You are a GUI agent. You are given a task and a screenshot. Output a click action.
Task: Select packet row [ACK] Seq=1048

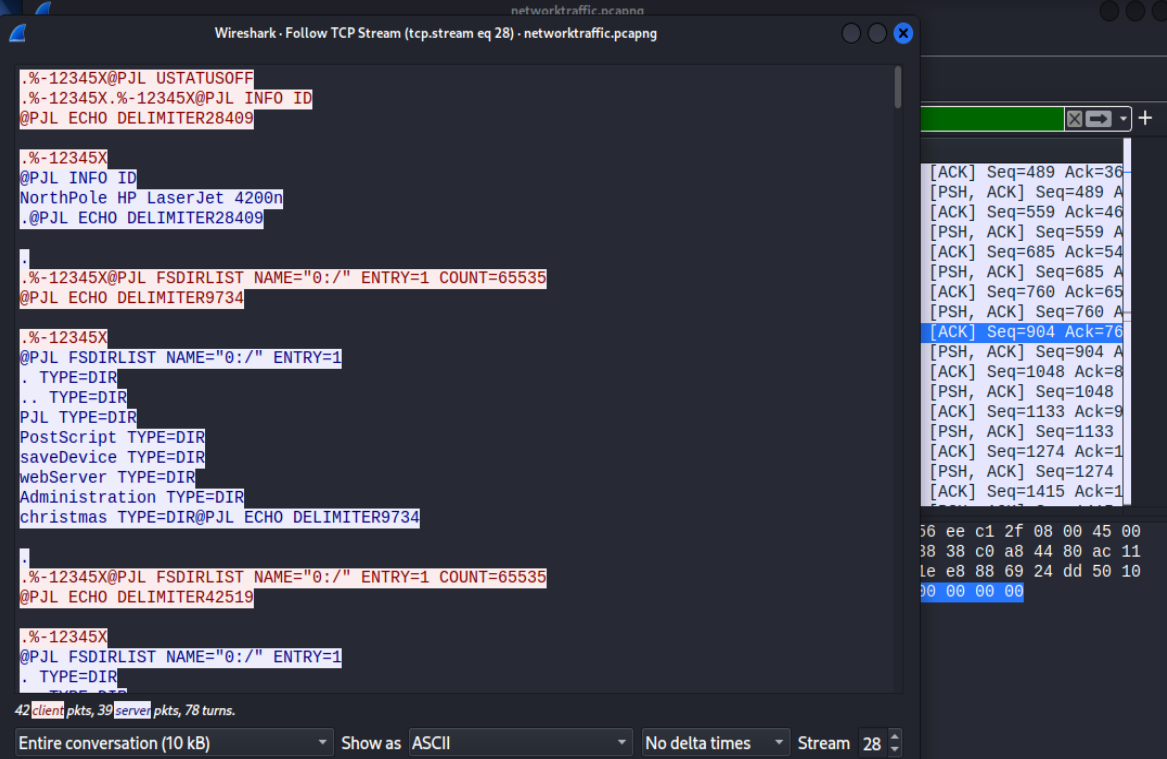click(1022, 372)
